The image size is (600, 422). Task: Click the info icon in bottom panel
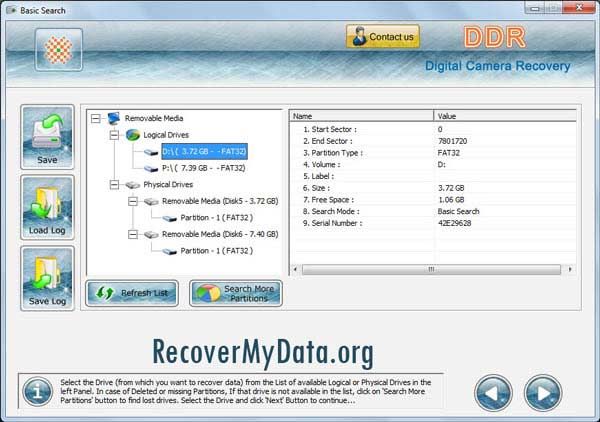38,392
